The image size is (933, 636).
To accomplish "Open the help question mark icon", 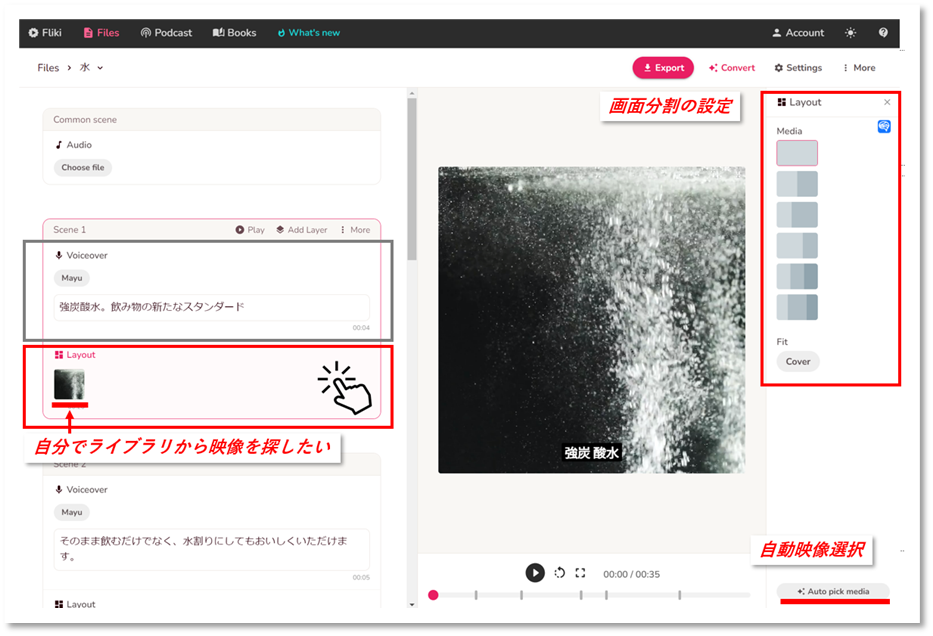I will pos(883,33).
